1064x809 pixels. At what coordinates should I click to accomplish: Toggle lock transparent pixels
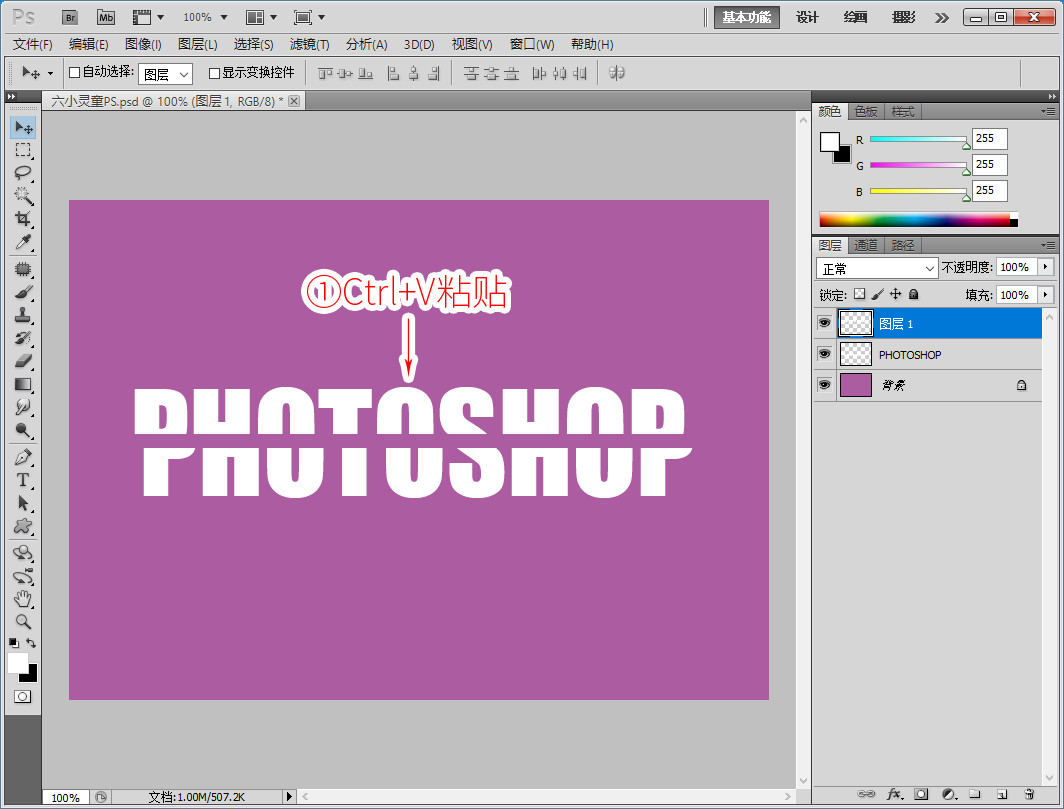[x=860, y=294]
